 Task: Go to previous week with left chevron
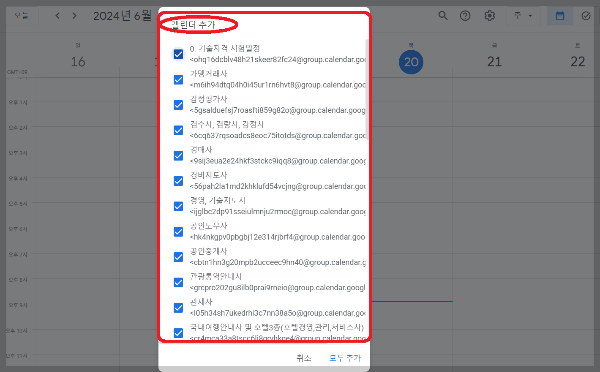tap(57, 16)
